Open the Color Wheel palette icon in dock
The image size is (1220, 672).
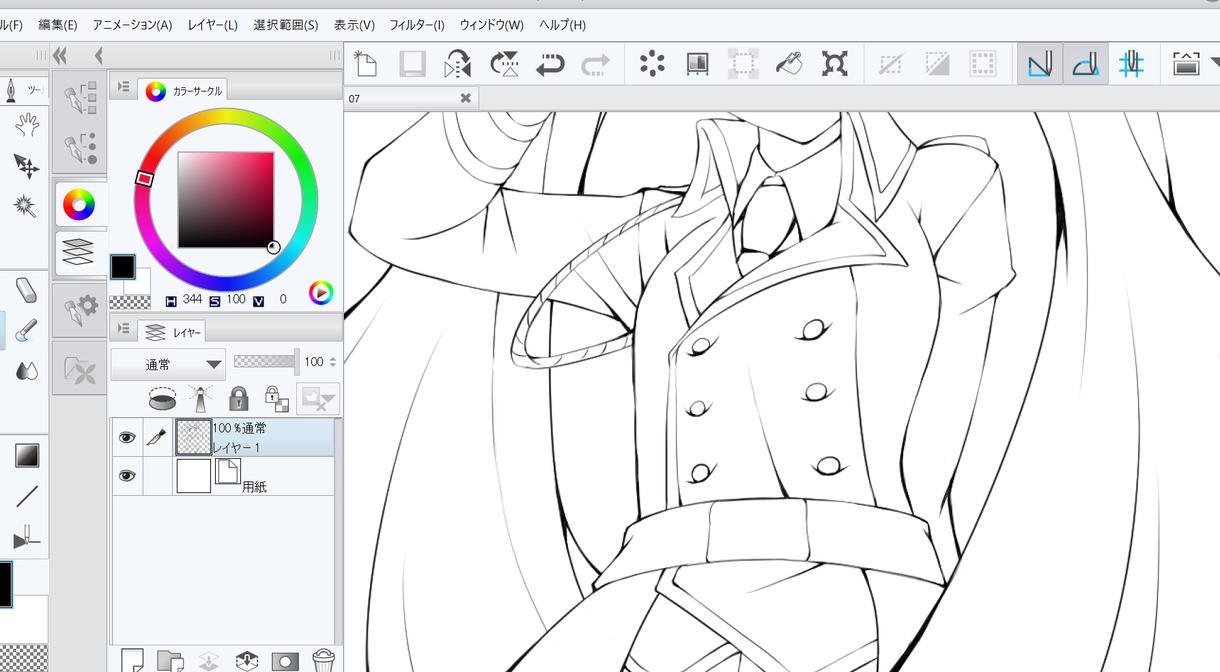pos(78,206)
